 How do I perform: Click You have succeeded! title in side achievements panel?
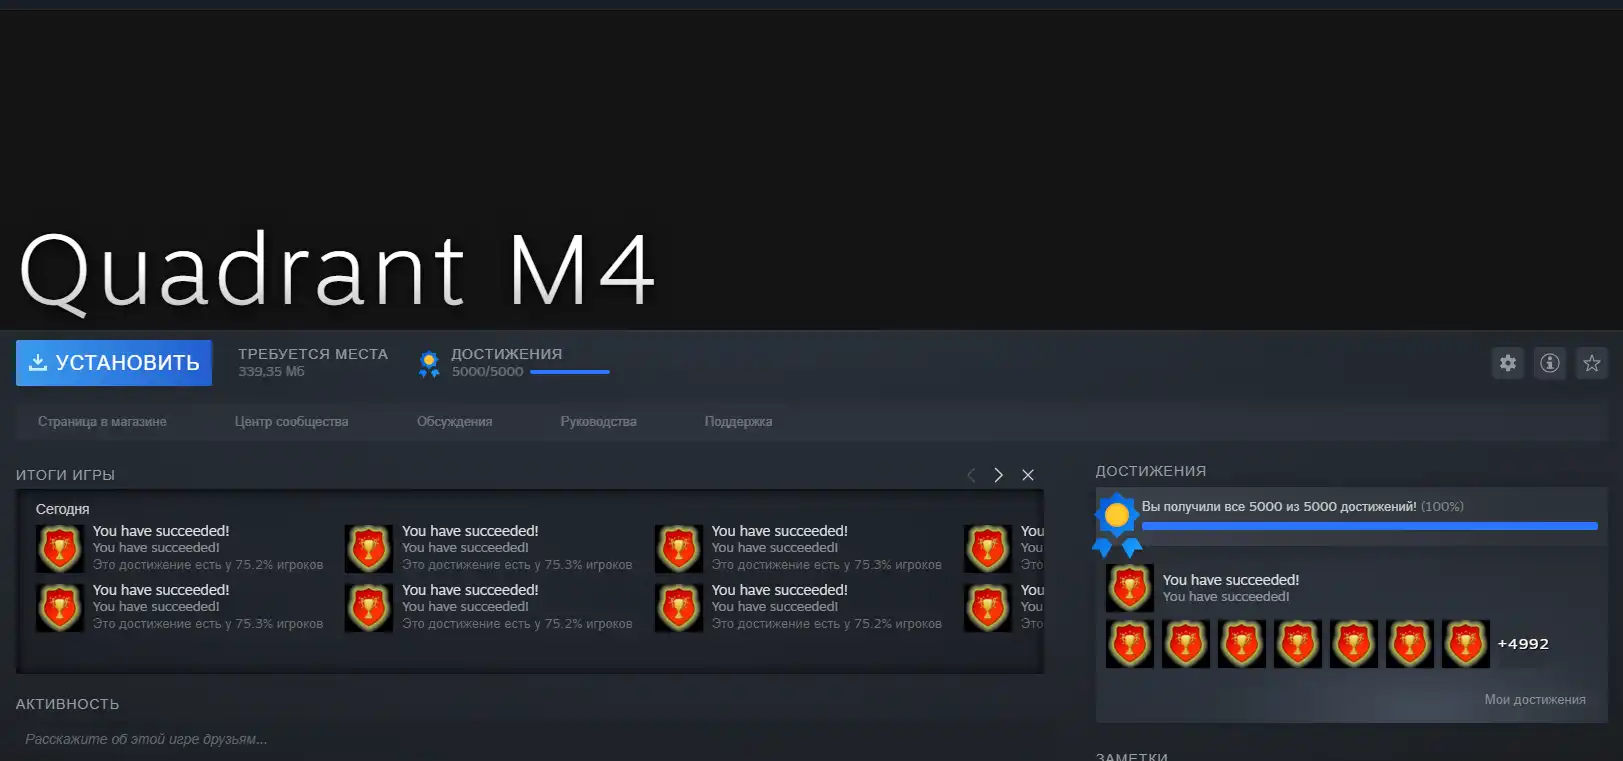click(1231, 580)
